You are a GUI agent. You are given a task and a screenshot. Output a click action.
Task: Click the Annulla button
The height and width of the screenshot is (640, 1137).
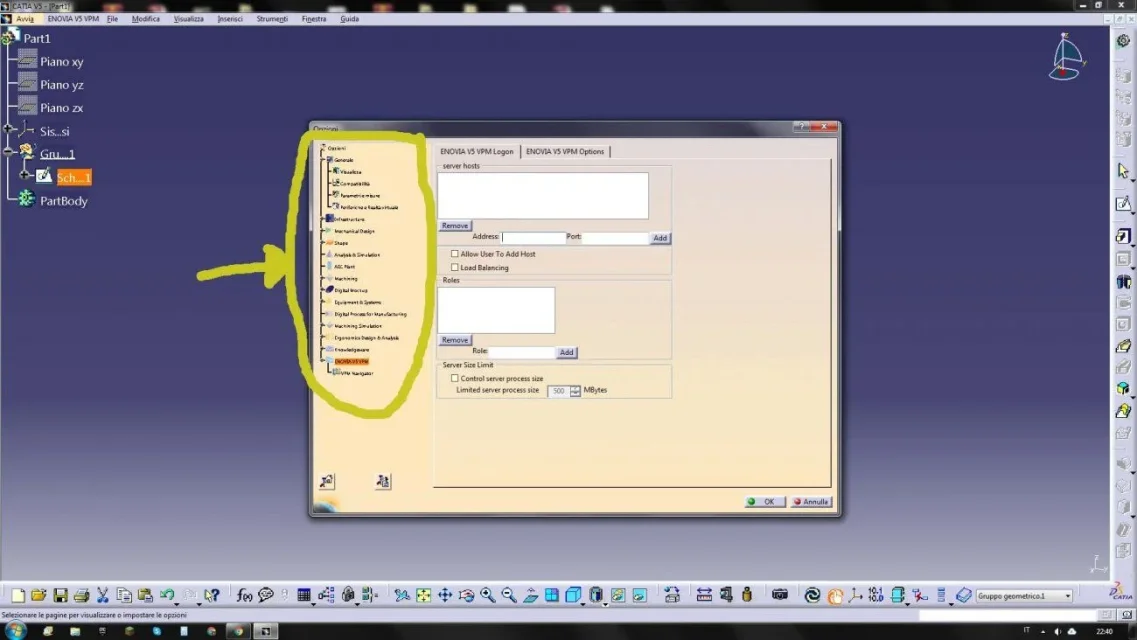(811, 502)
